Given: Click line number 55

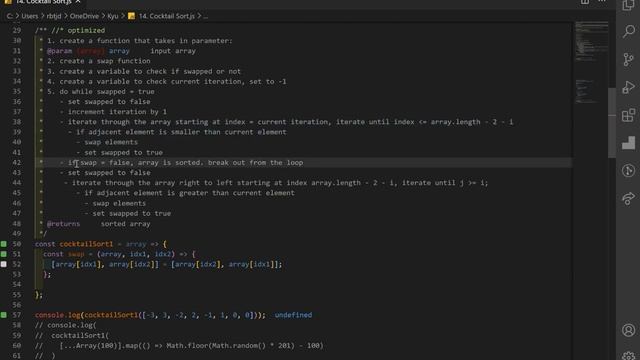Looking at the screenshot, I should (x=16, y=294).
